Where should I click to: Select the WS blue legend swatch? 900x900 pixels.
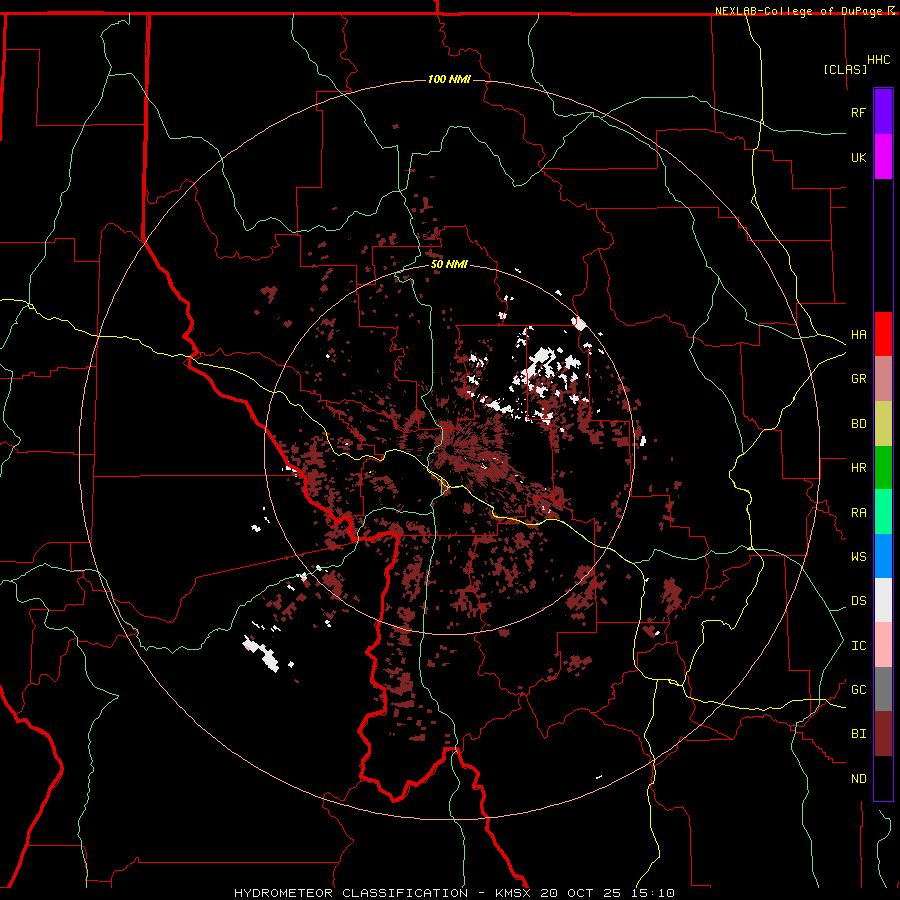tap(883, 556)
